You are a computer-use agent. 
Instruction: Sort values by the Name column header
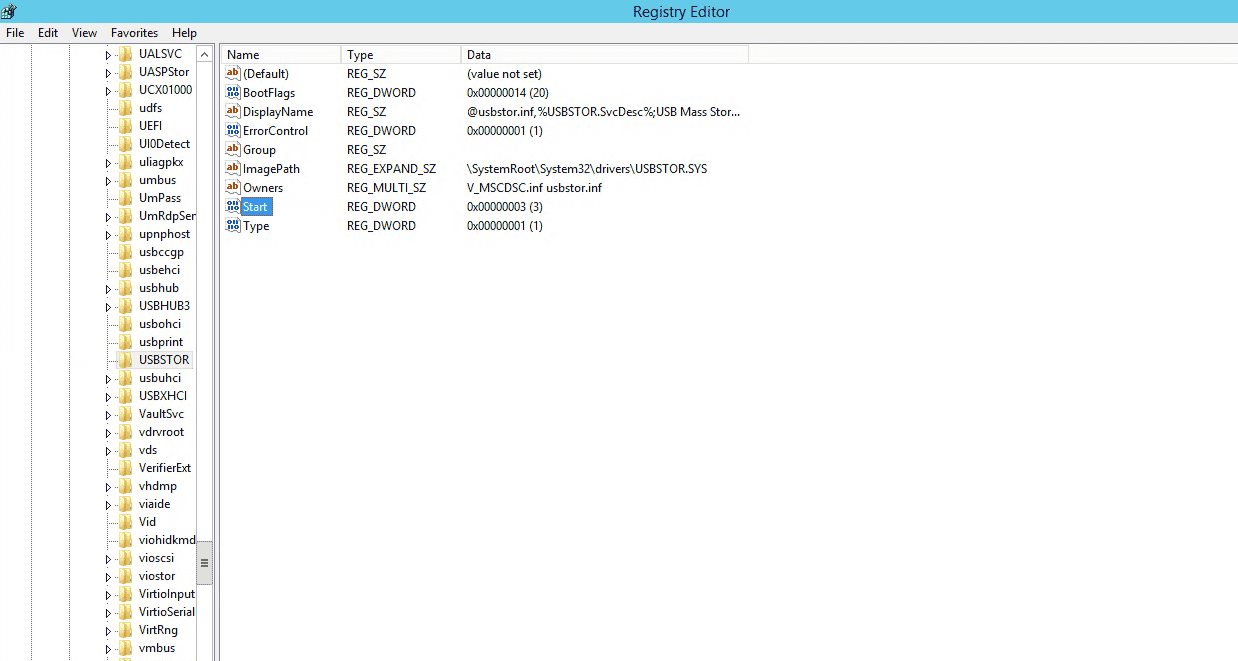click(281, 55)
